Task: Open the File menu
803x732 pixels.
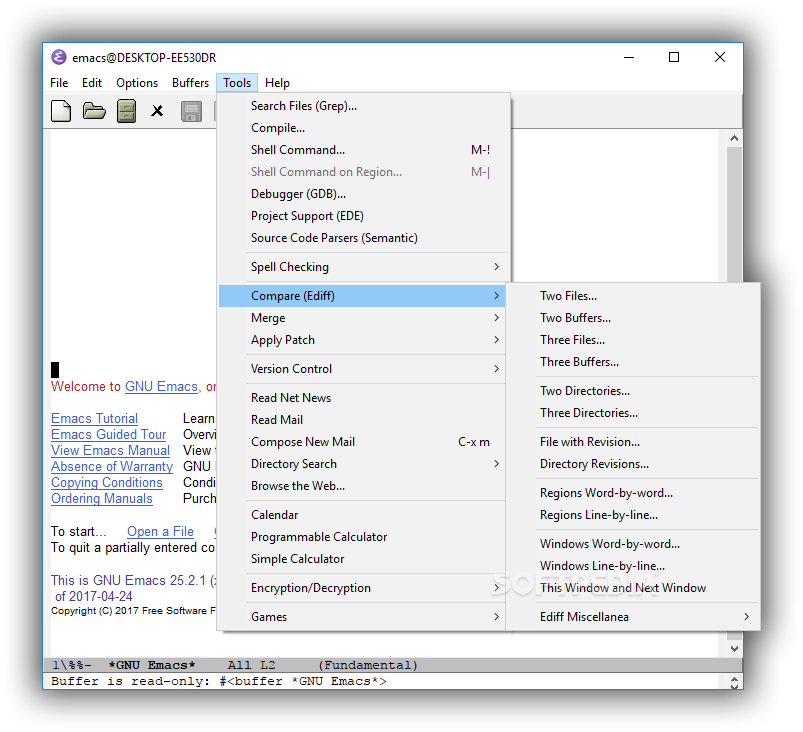Action: (x=59, y=83)
